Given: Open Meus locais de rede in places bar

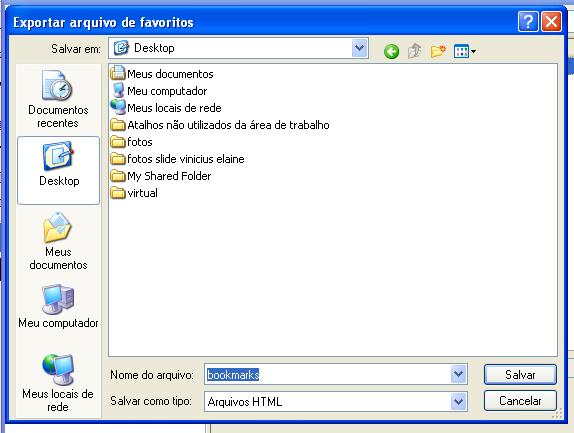Looking at the screenshot, I should click(x=58, y=383).
